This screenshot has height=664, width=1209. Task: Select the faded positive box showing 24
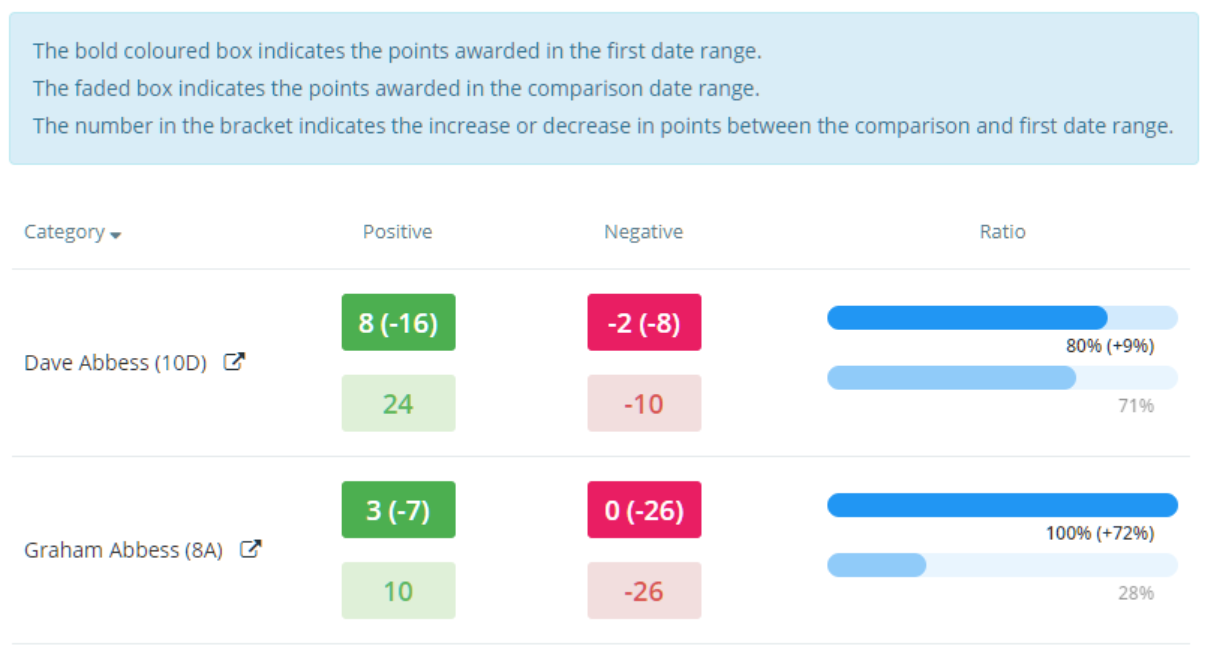tap(398, 402)
